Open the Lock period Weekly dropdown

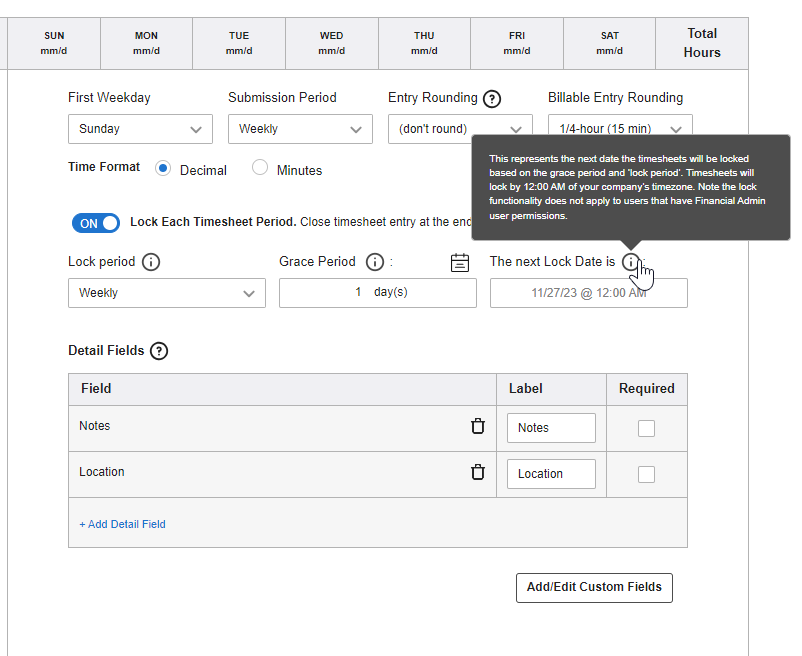pos(167,293)
